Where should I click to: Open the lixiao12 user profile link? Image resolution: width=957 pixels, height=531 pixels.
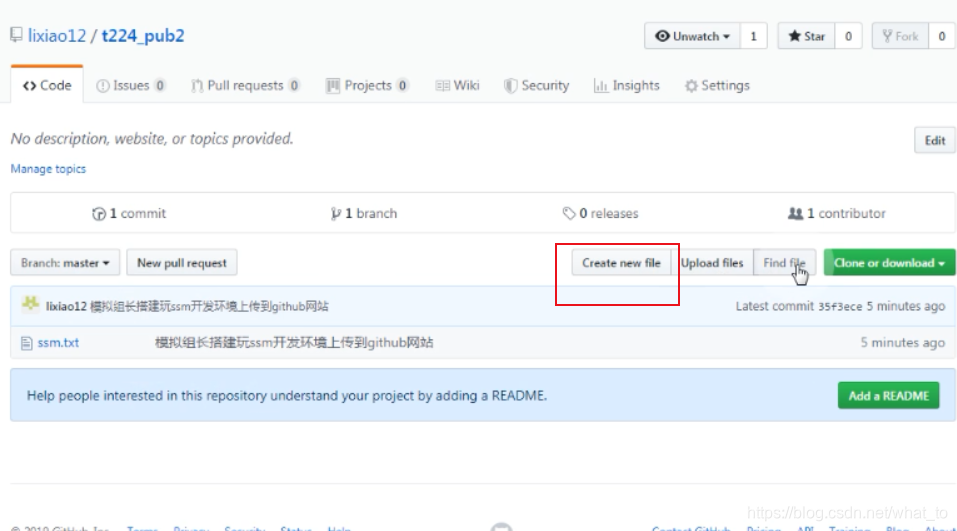(57, 35)
